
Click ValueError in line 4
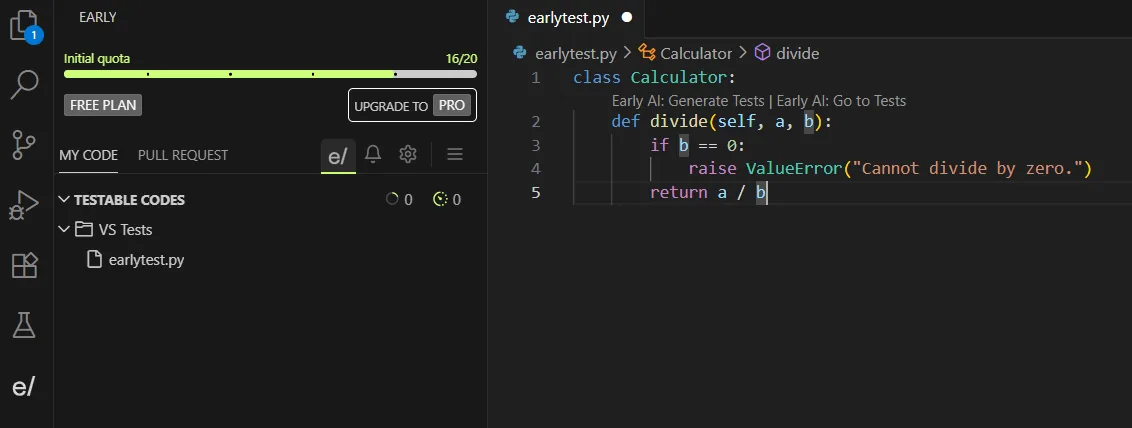794,169
